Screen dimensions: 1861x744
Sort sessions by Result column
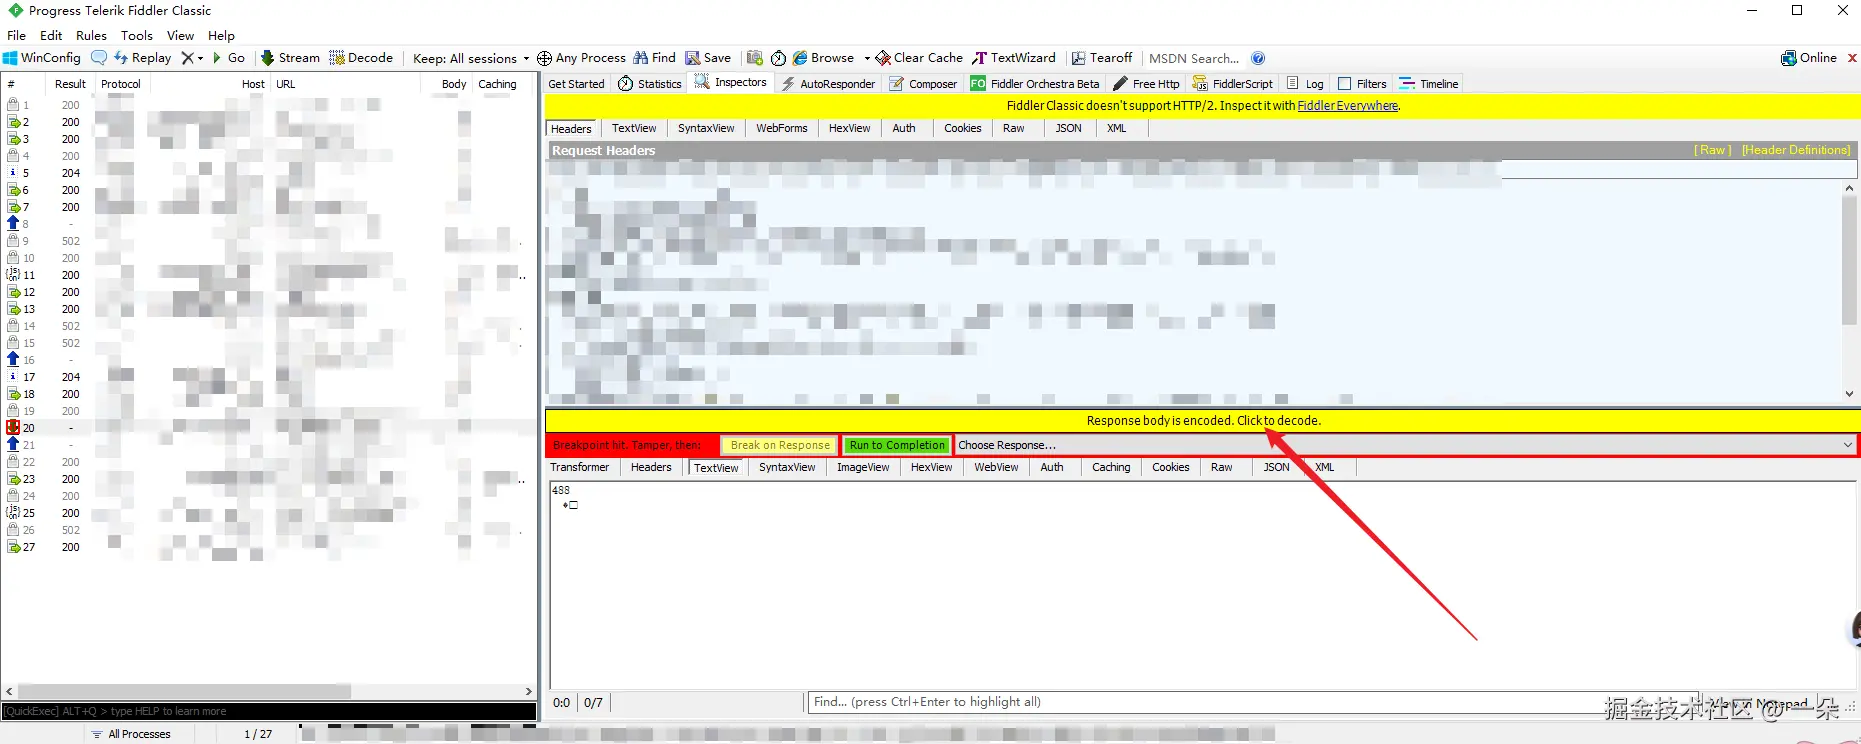[70, 84]
